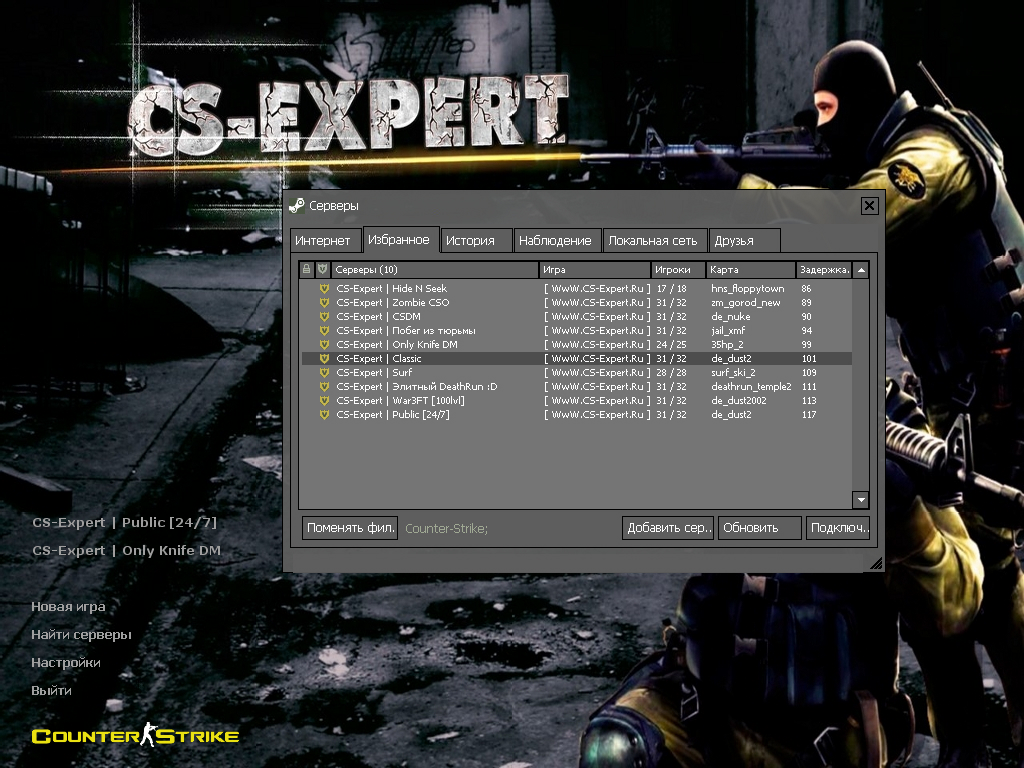The image size is (1024, 768).
Task: Click map name de_dust2002
Action: pyautogui.click(x=739, y=401)
